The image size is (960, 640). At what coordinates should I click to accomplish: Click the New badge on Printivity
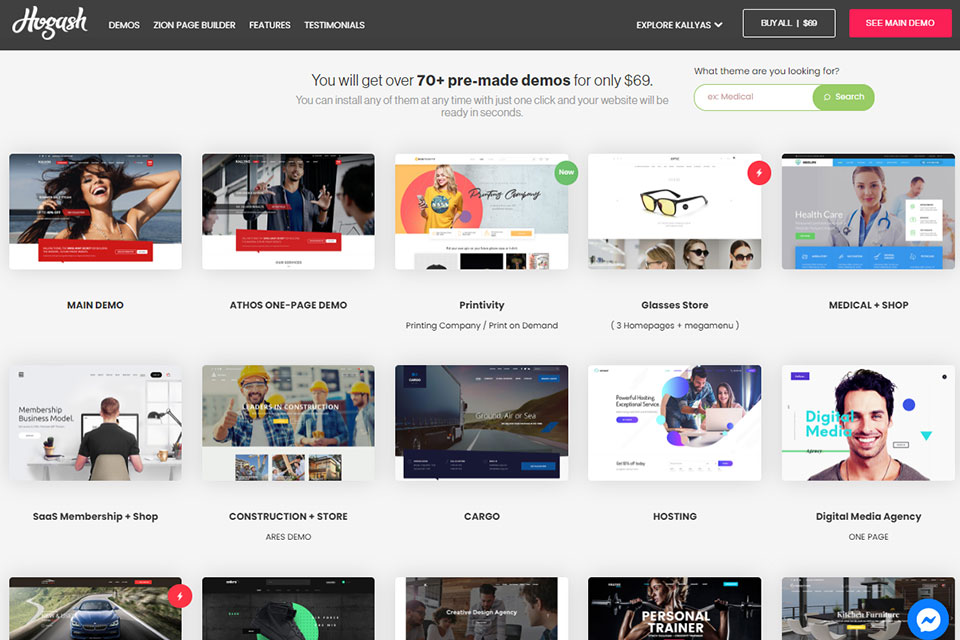[566, 172]
